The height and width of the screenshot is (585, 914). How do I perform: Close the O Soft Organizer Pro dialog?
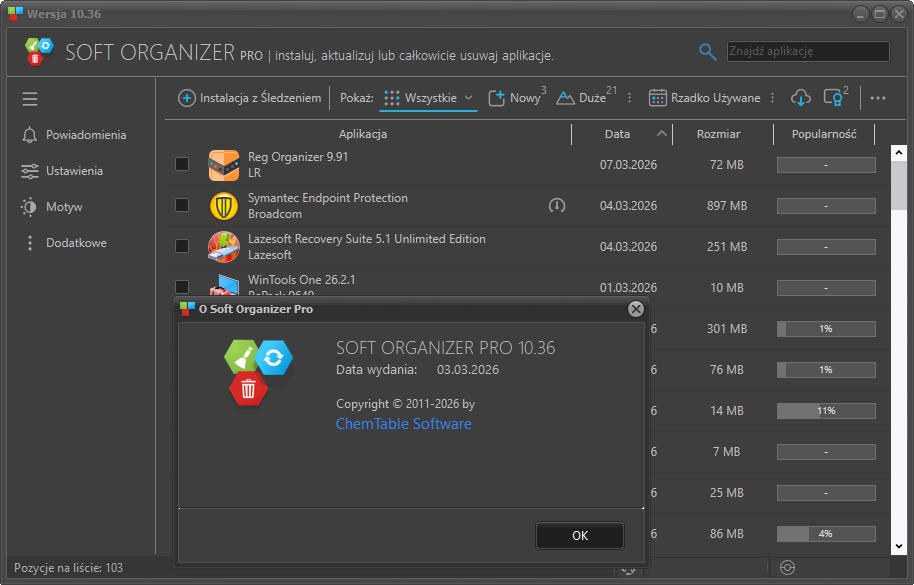pyautogui.click(x=636, y=309)
